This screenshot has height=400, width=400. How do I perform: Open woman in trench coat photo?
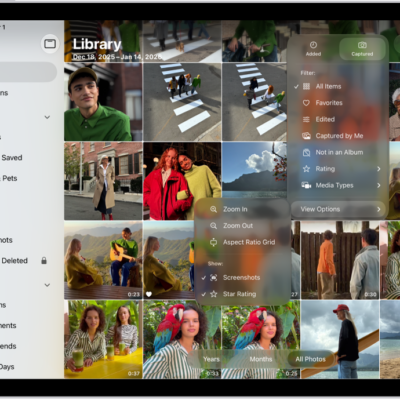(x=103, y=181)
